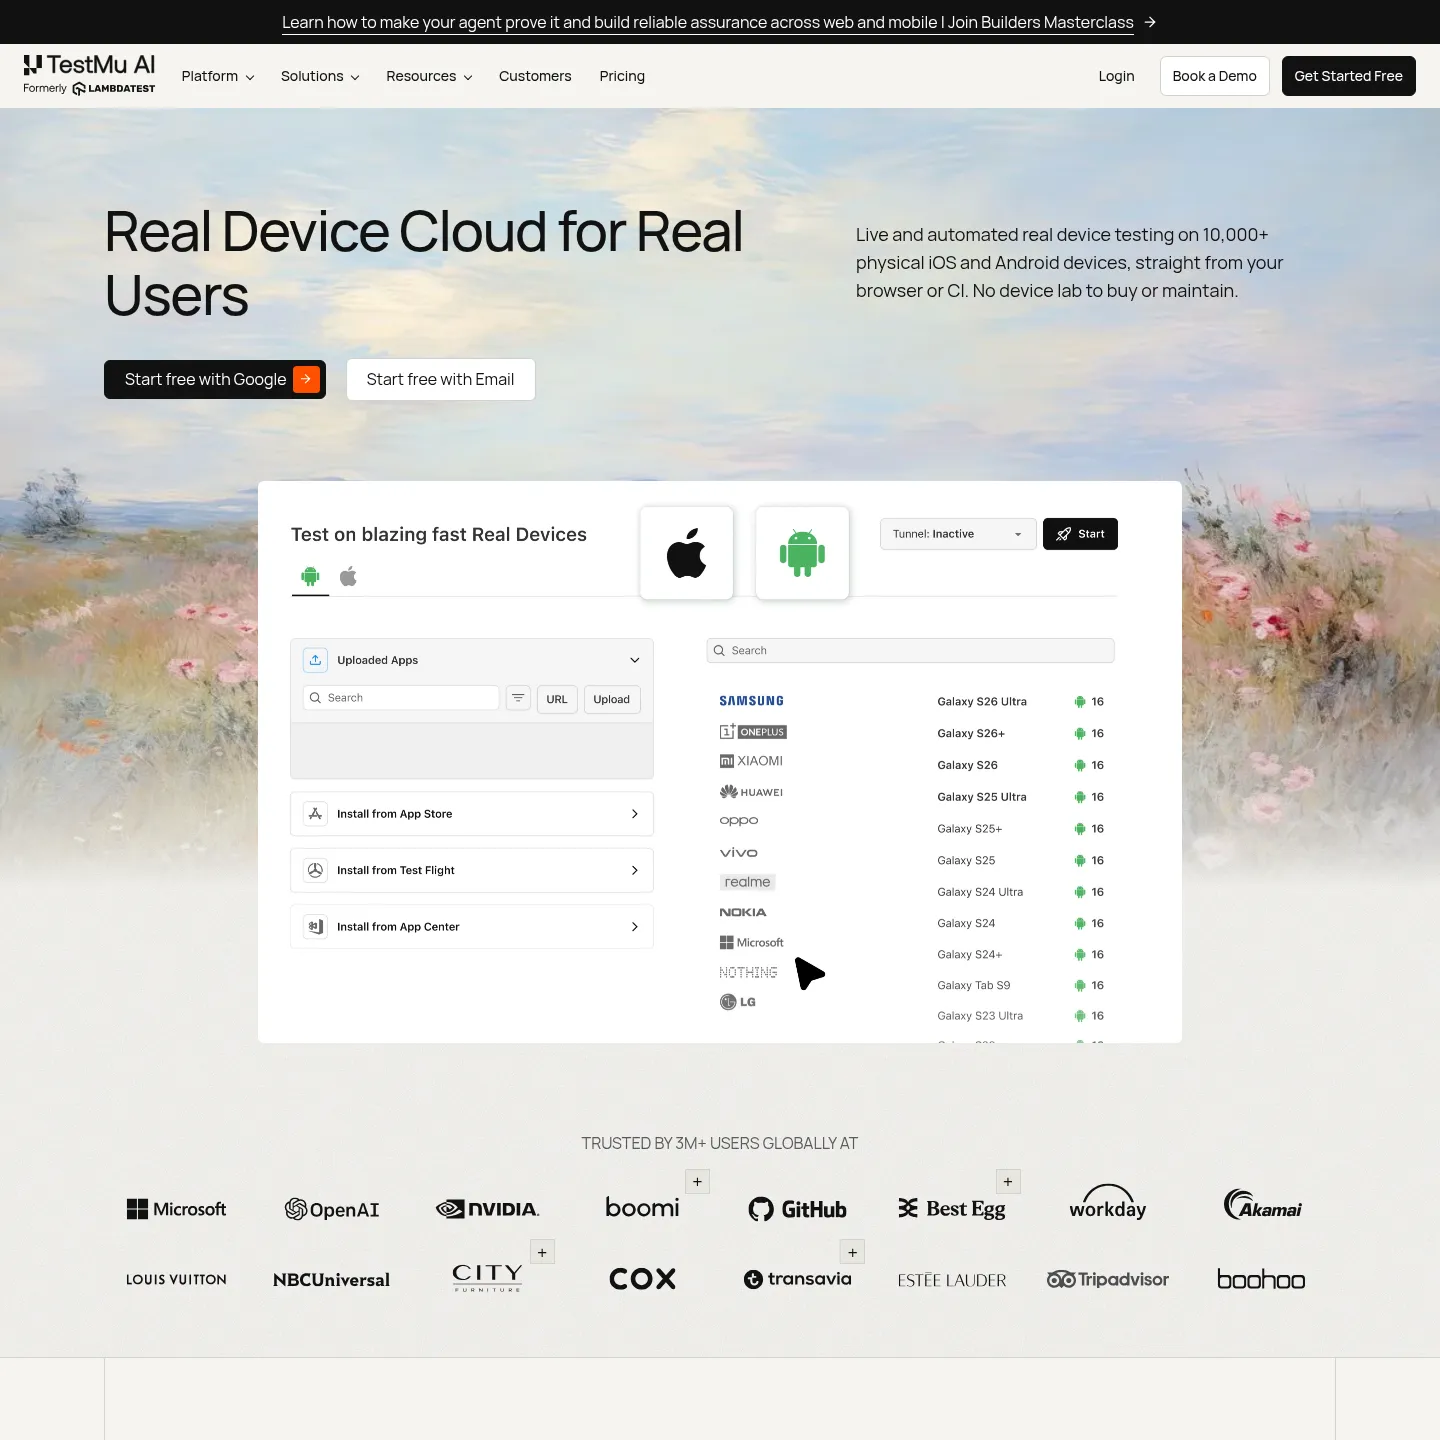The width and height of the screenshot is (1440, 1440).
Task: Choose the Oppo brand logo
Action: pos(739,821)
